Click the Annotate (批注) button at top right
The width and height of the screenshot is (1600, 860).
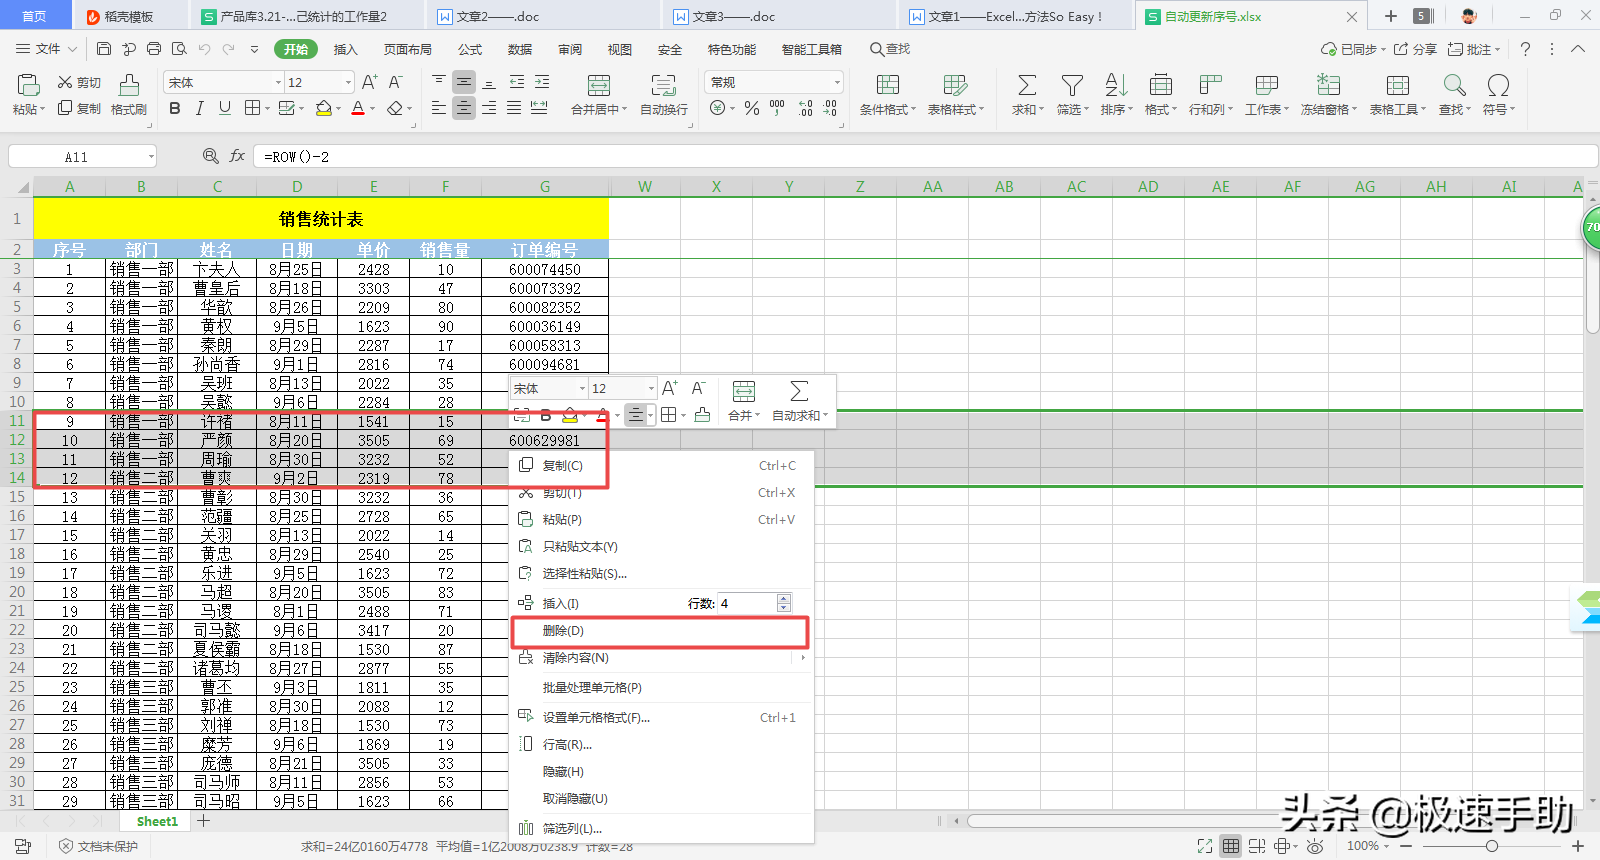(x=1474, y=49)
